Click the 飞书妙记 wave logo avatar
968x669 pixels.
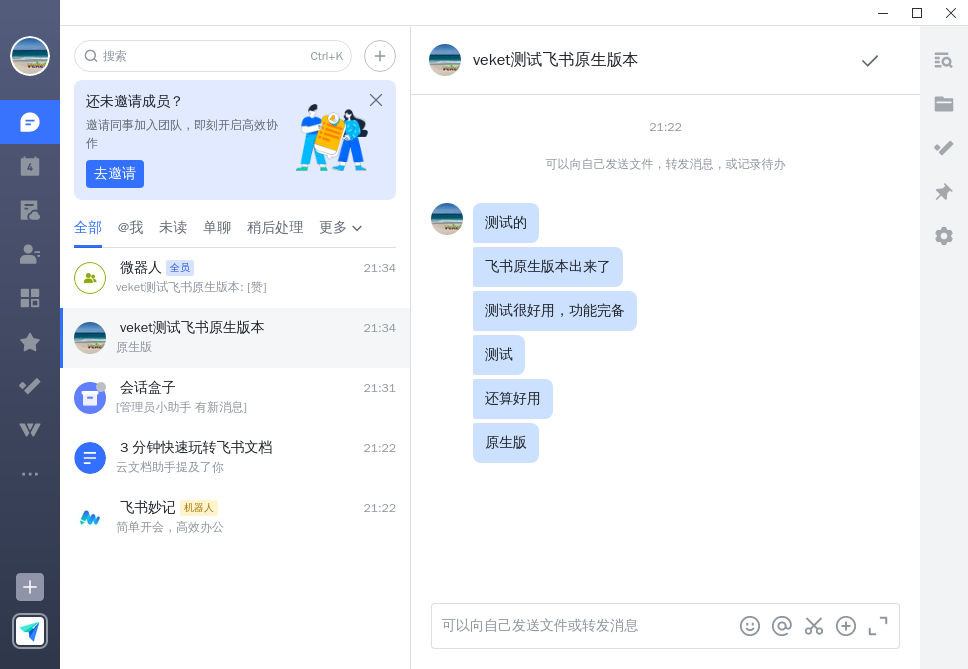[90, 518]
